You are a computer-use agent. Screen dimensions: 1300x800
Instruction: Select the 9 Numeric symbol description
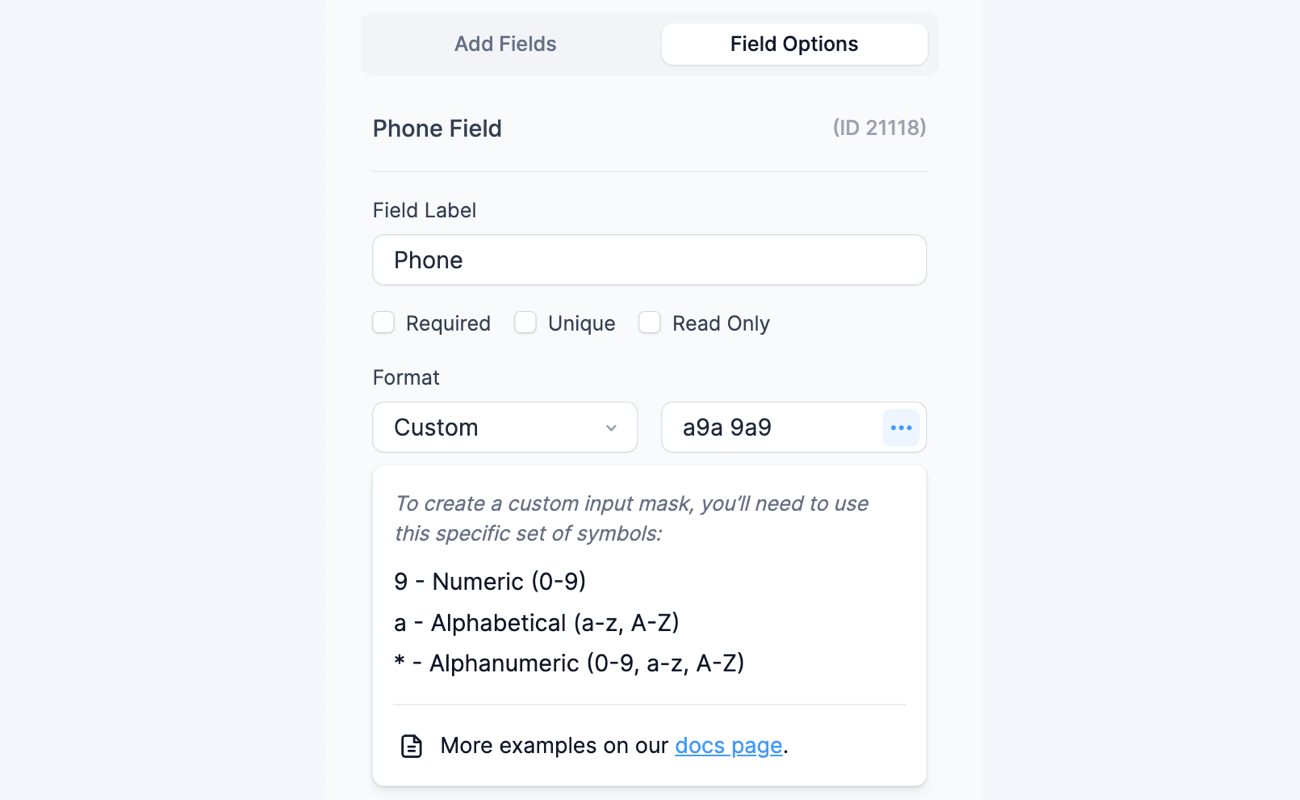pyautogui.click(x=490, y=581)
